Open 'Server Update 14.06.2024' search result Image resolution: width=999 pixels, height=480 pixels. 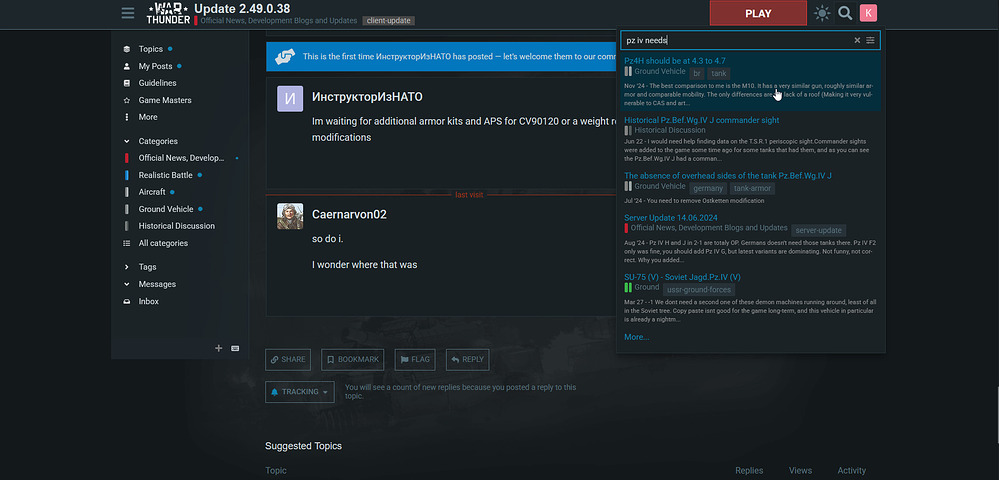(x=671, y=218)
